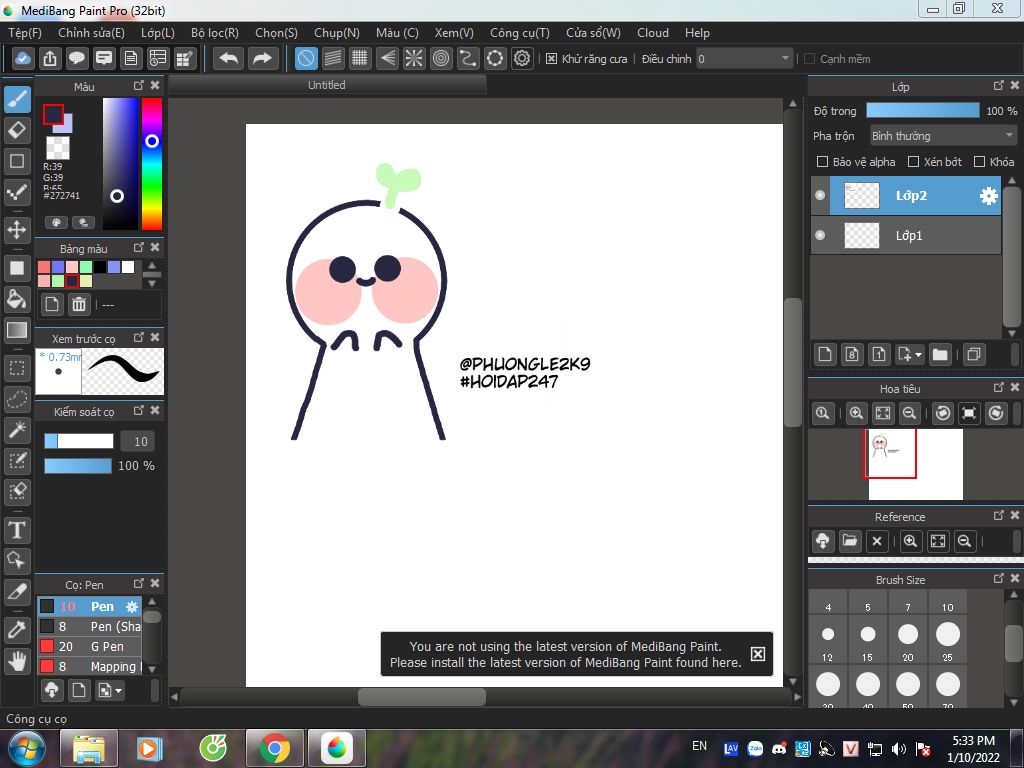Screen dimensions: 1024x768
Task: Select the Gradient tool
Action: [x=18, y=330]
